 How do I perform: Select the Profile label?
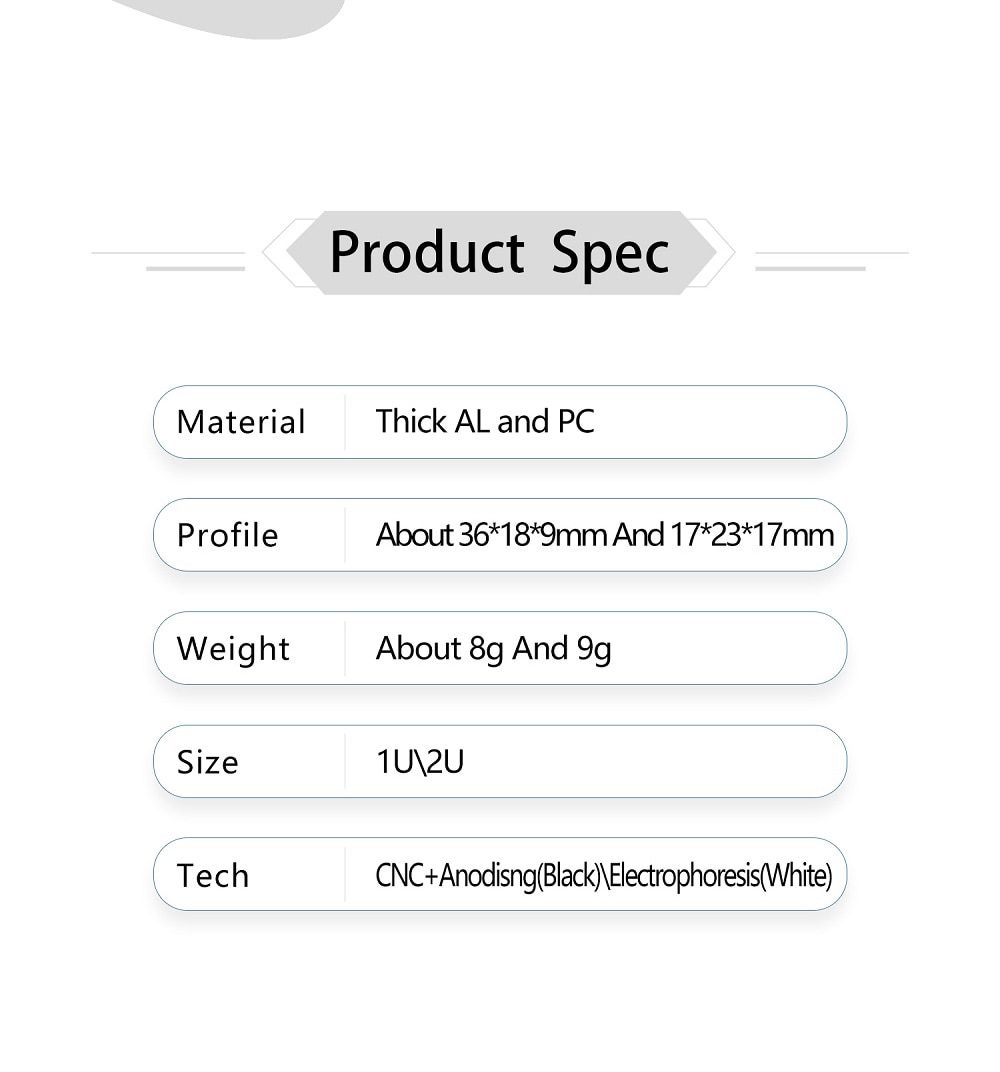pos(227,535)
